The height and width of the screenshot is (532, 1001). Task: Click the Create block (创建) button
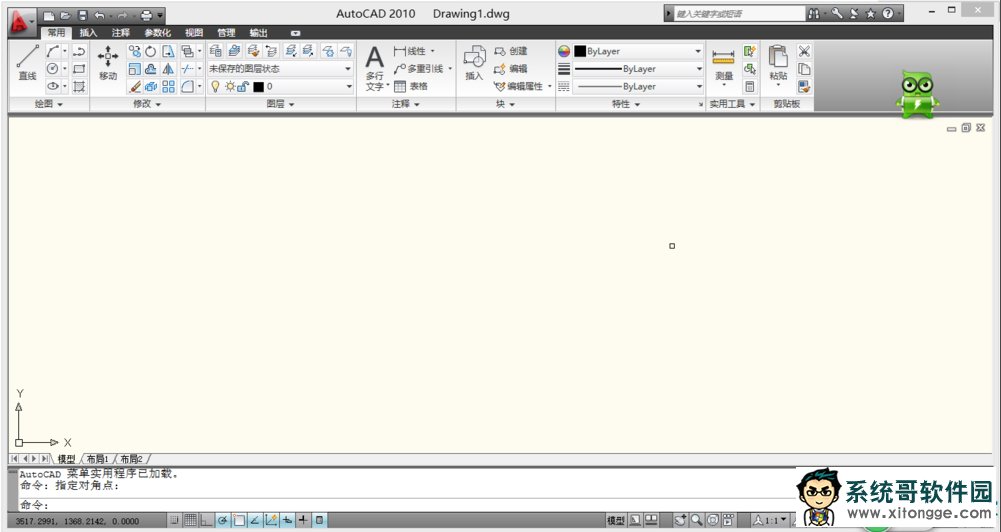[x=510, y=51]
